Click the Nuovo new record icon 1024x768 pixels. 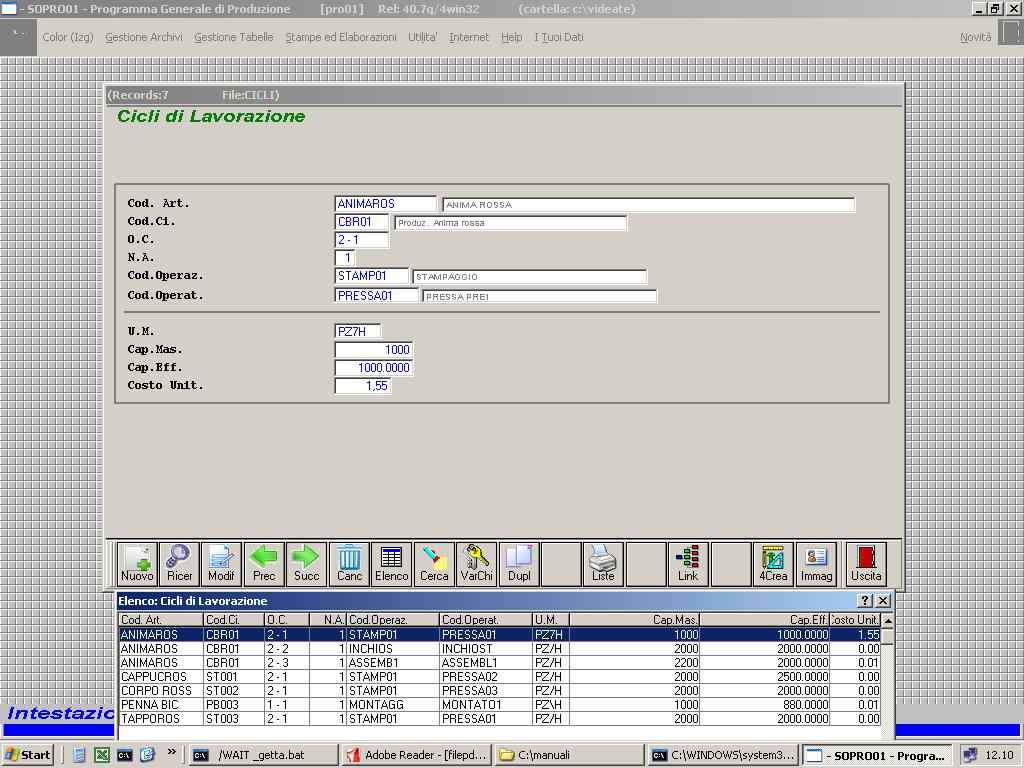(137, 564)
